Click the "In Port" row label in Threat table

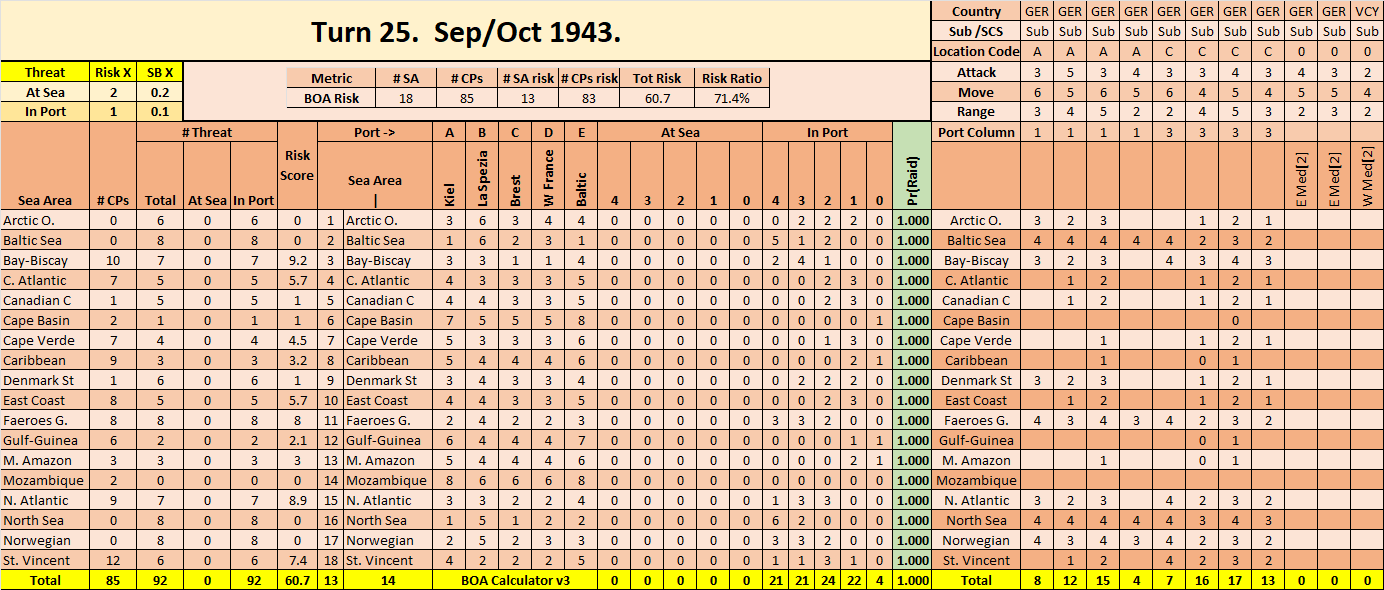[x=45, y=111]
